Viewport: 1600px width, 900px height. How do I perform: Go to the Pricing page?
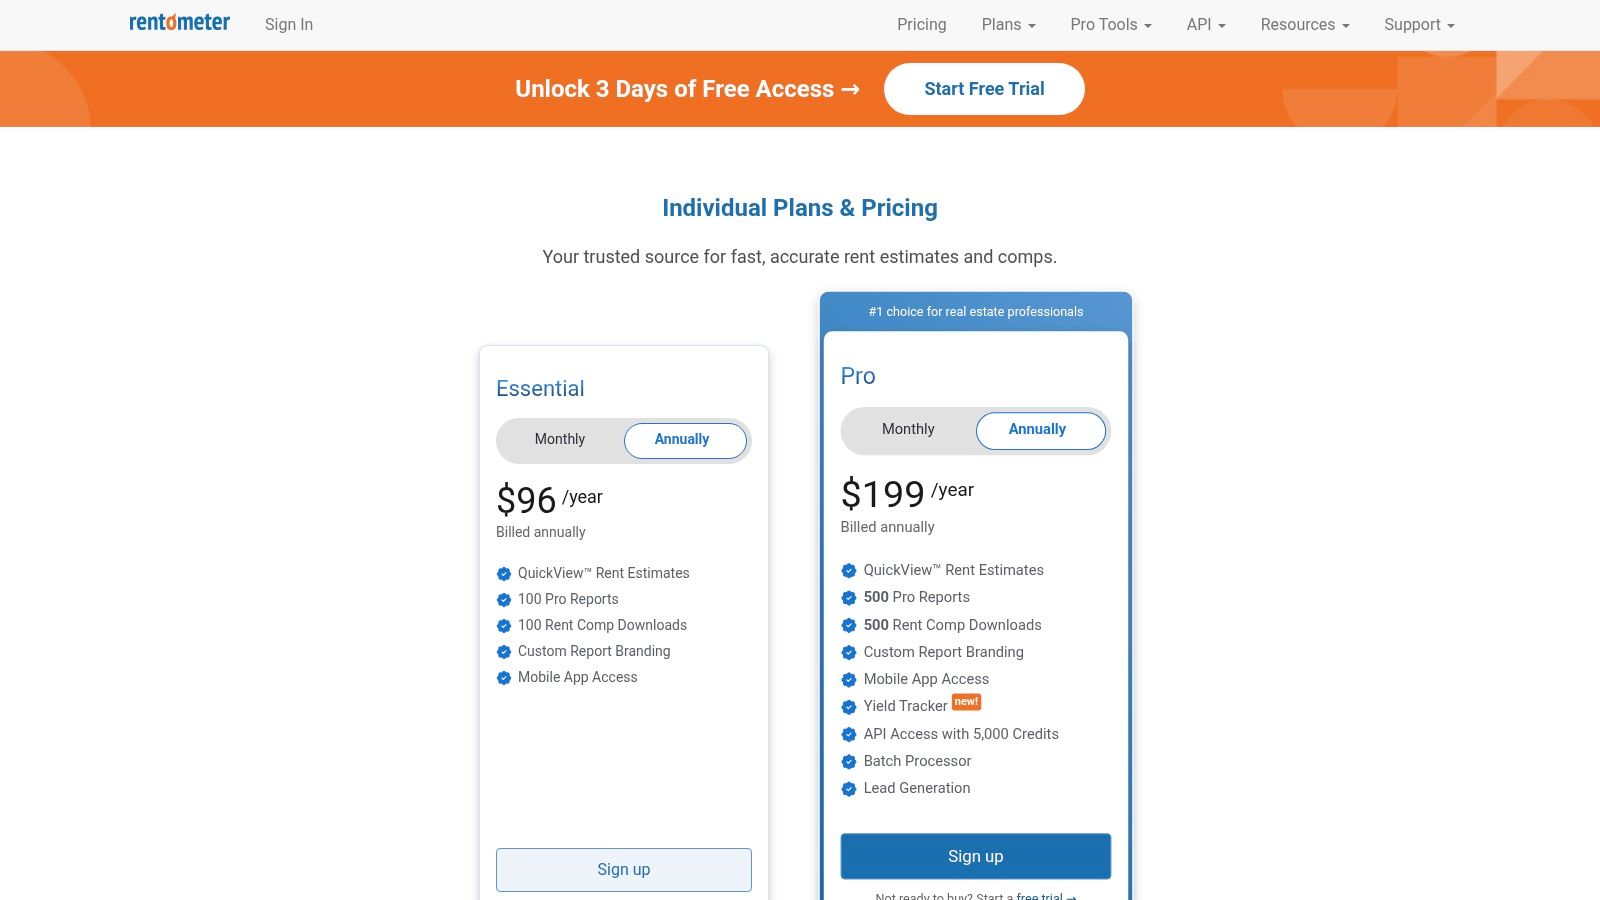coord(921,25)
